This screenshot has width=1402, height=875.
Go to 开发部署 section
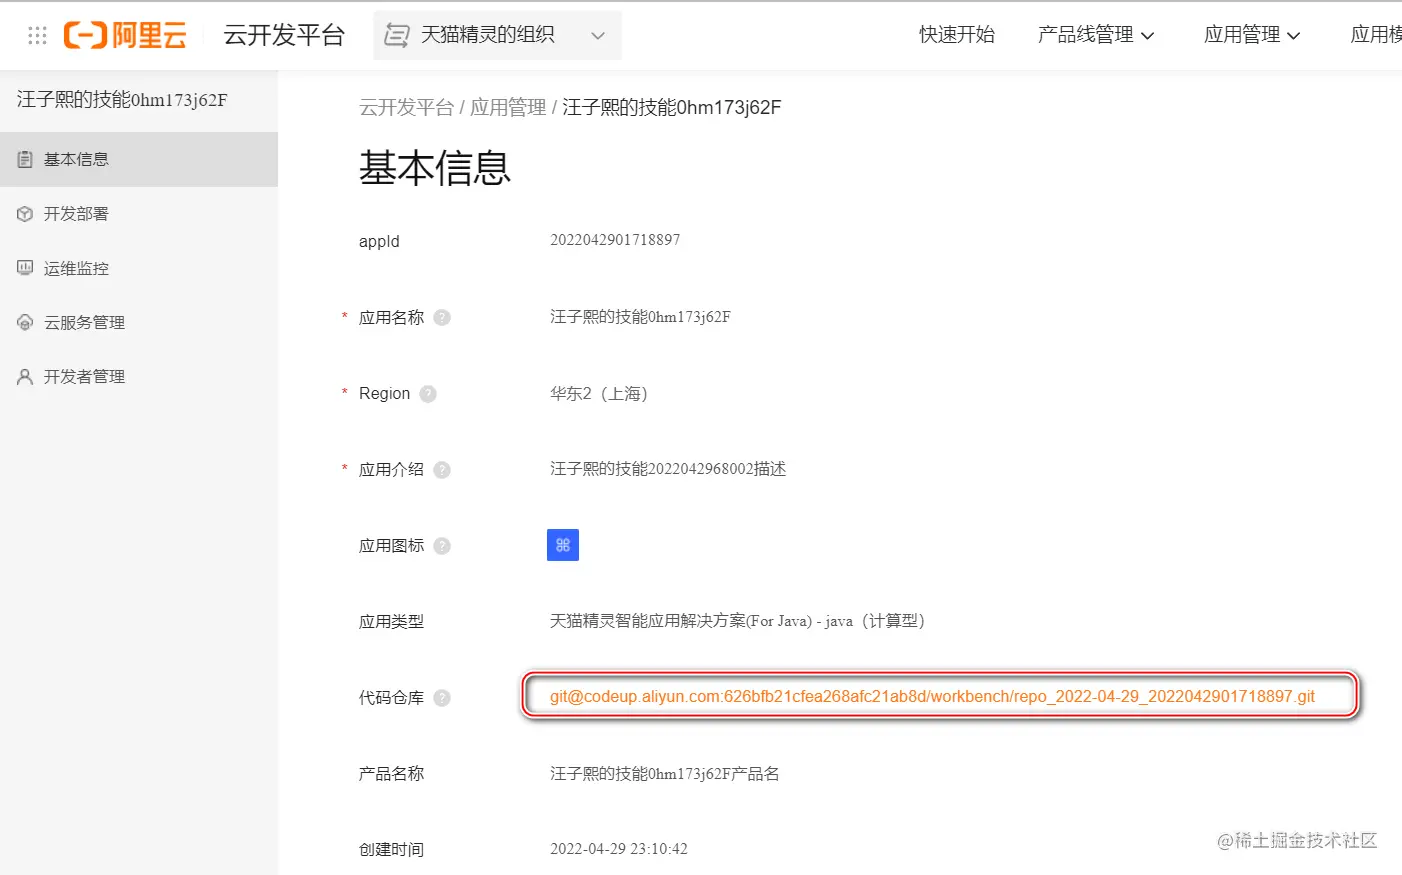point(139,214)
